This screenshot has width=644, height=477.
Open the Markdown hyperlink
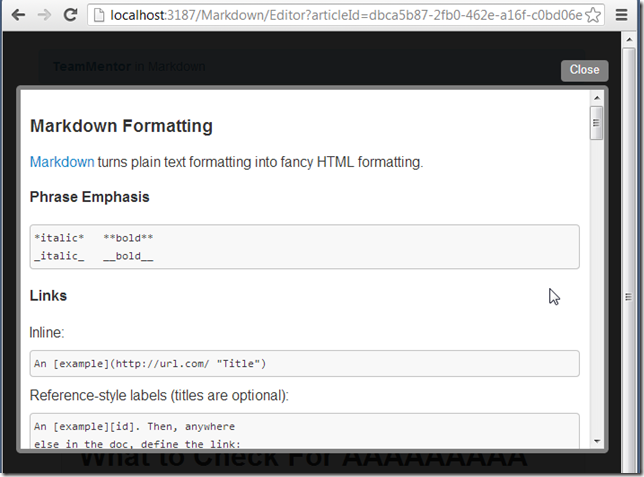coord(62,162)
